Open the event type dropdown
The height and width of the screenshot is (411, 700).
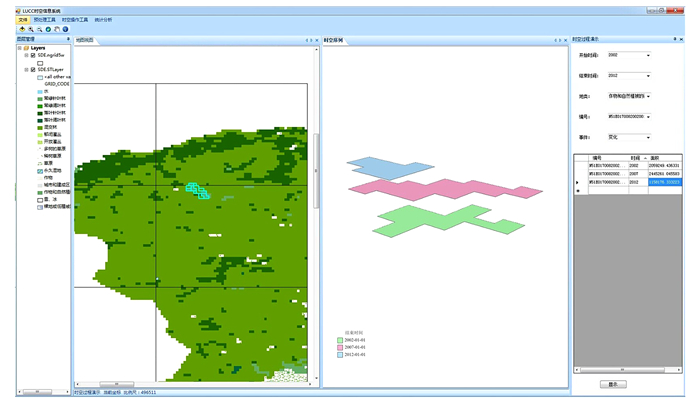pyautogui.click(x=647, y=137)
